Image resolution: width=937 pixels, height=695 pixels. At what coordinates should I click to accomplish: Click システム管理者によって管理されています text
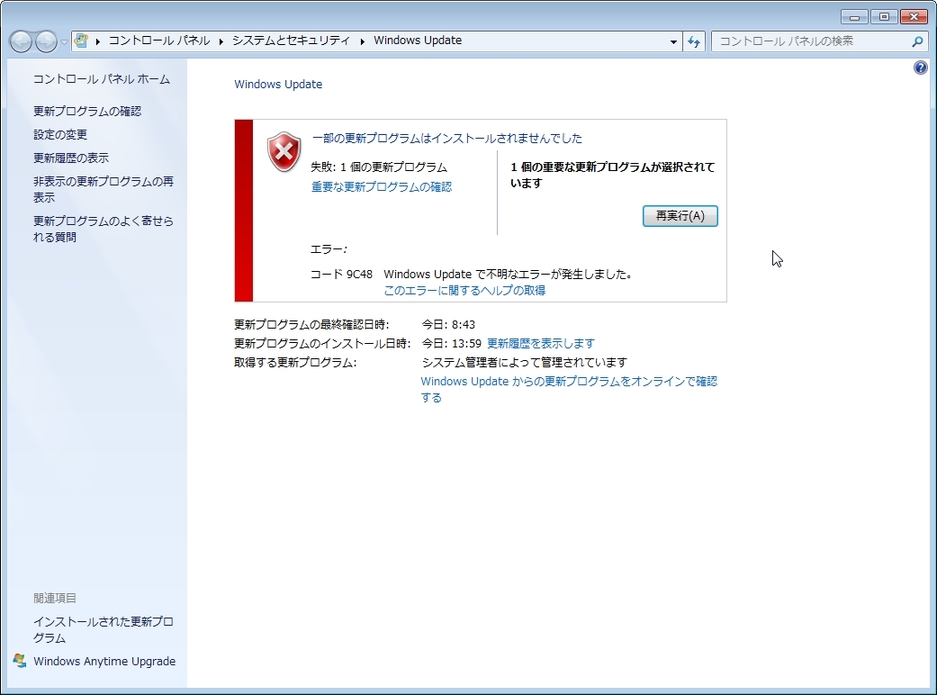pos(524,362)
